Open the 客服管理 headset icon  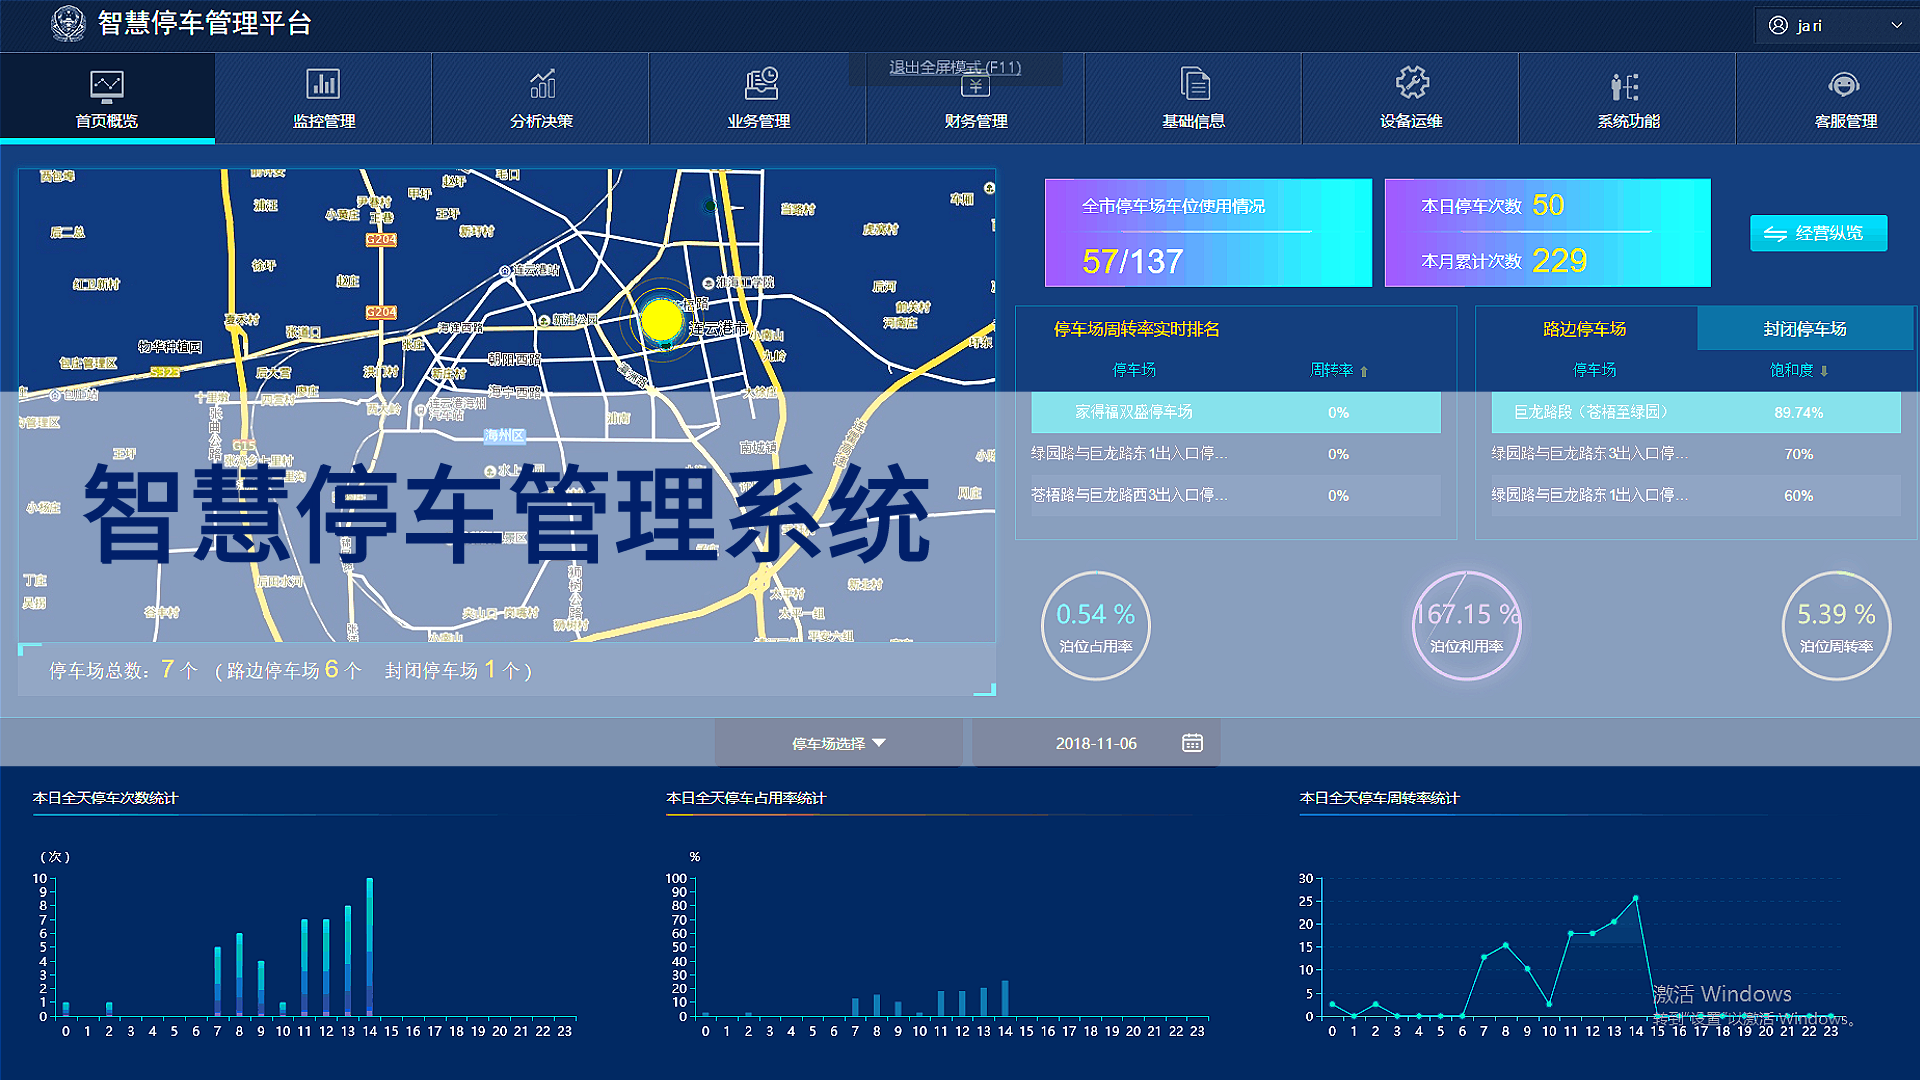(x=1845, y=85)
